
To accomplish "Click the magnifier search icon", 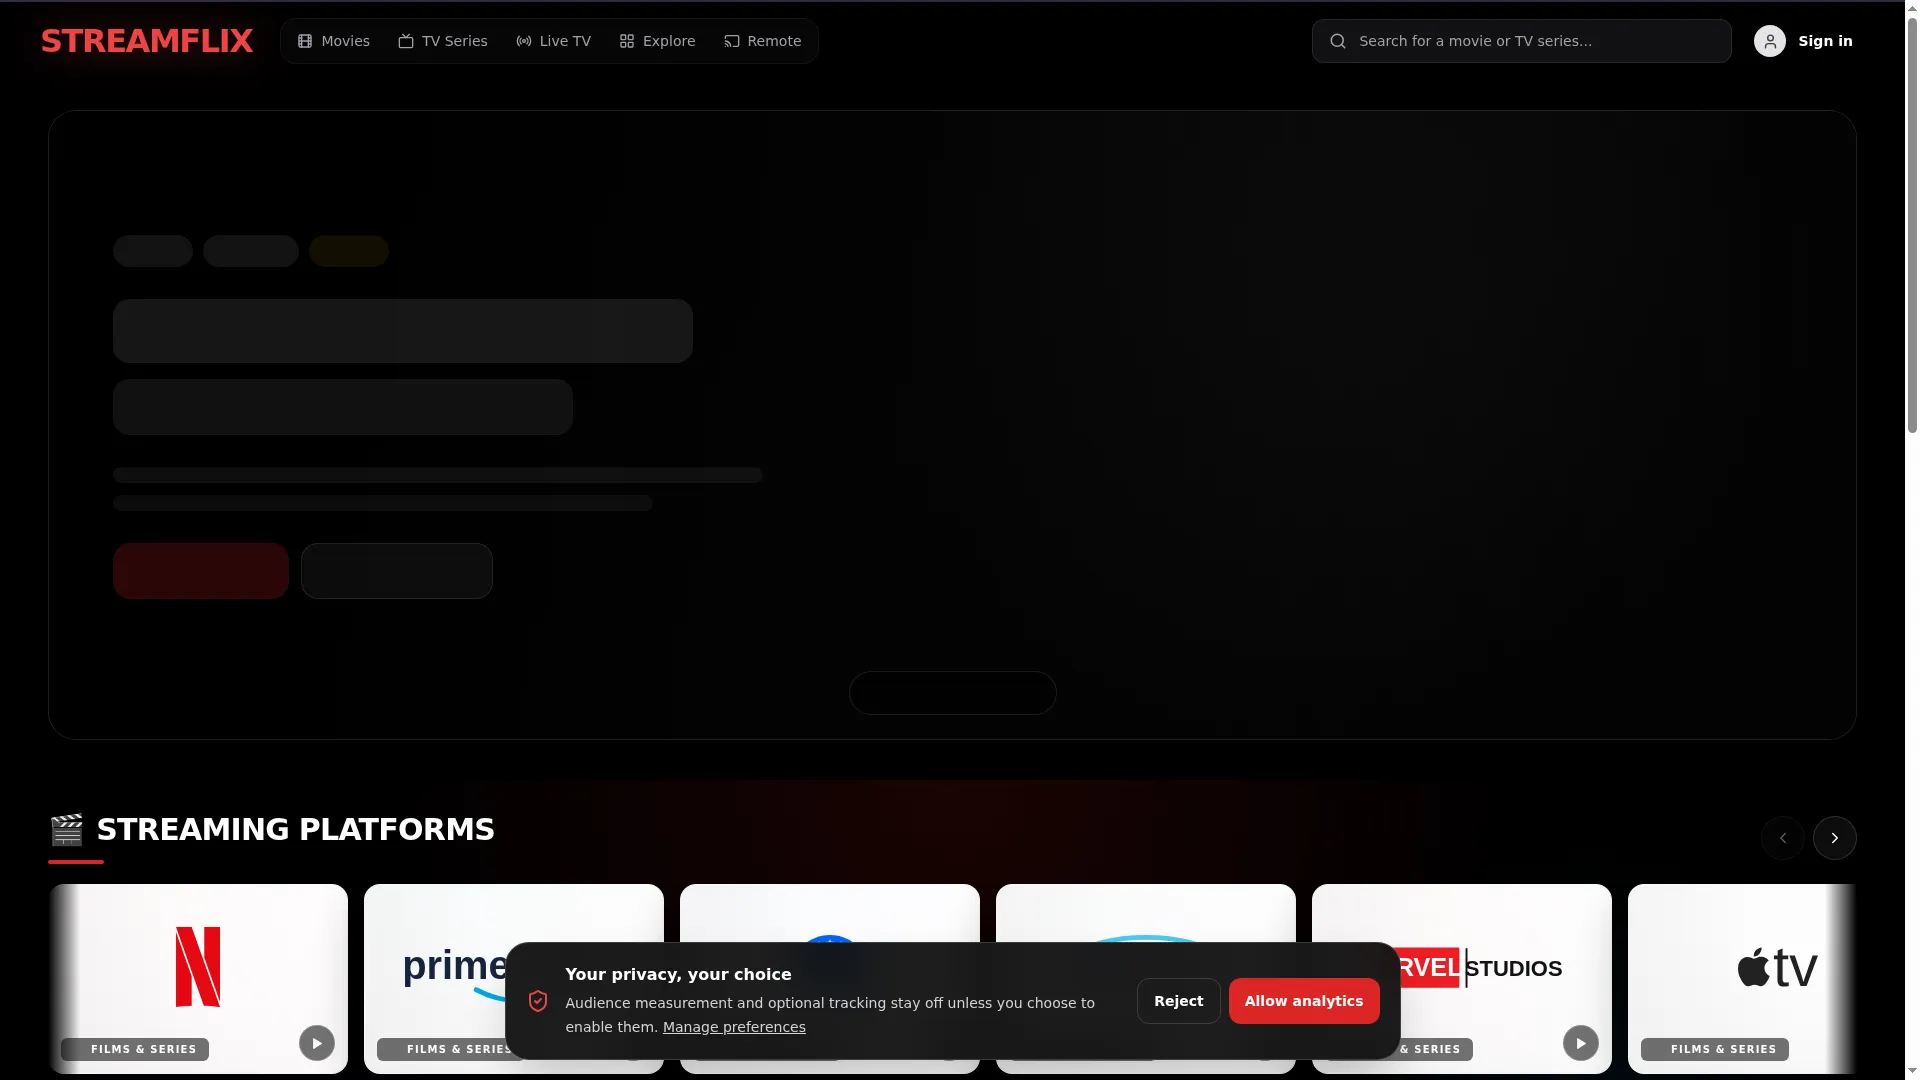I will coord(1338,41).
